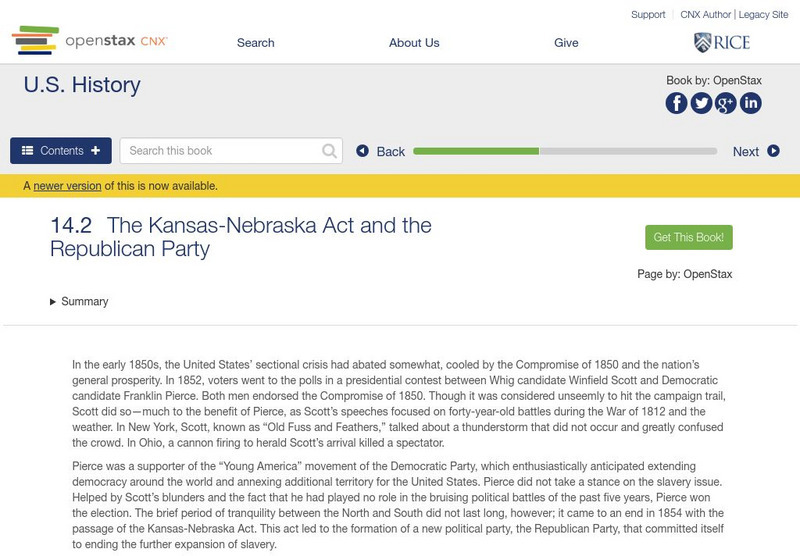Click the search magnifier icon
The image size is (800, 556).
pos(330,151)
